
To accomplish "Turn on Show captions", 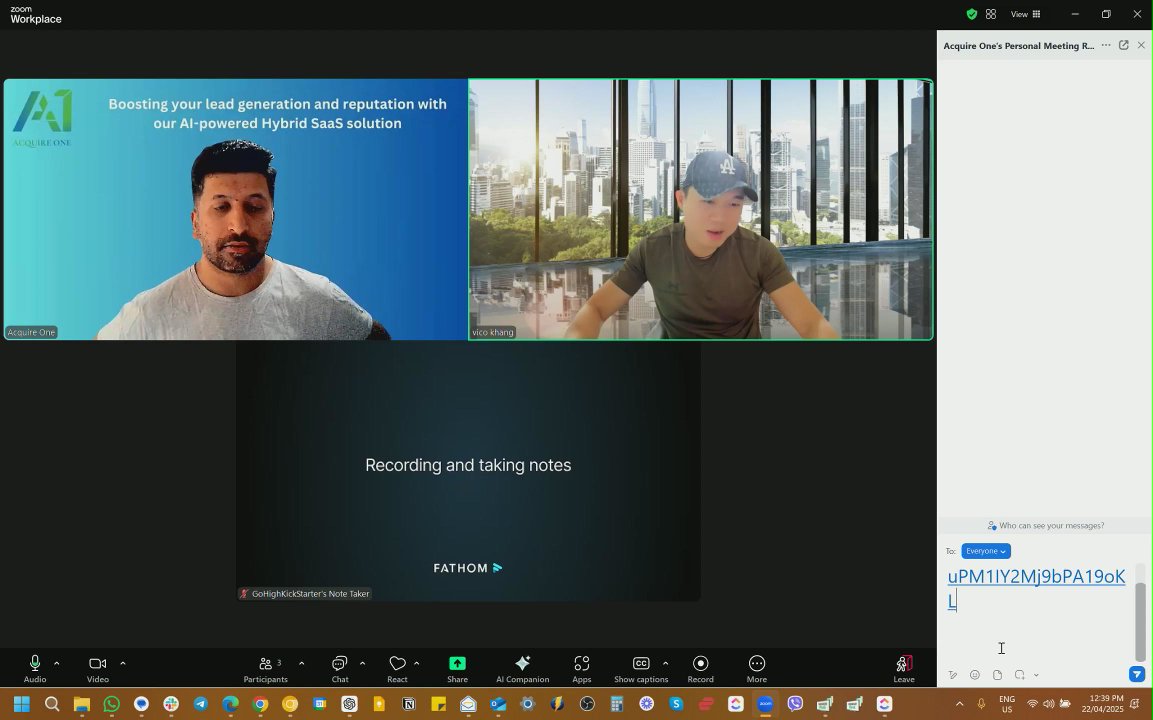I will click(x=641, y=669).
